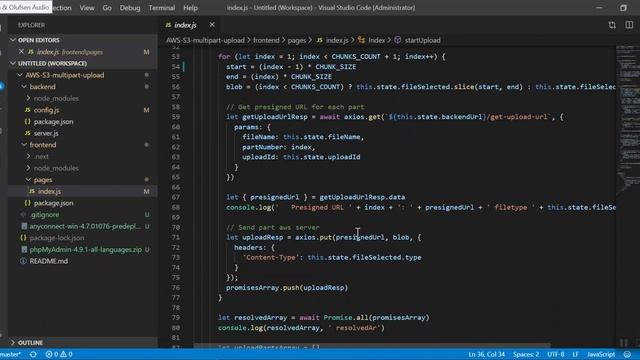Place cursor on the promisesArray.push(uploadResp) line
The height and width of the screenshot is (360, 640).
point(287,287)
